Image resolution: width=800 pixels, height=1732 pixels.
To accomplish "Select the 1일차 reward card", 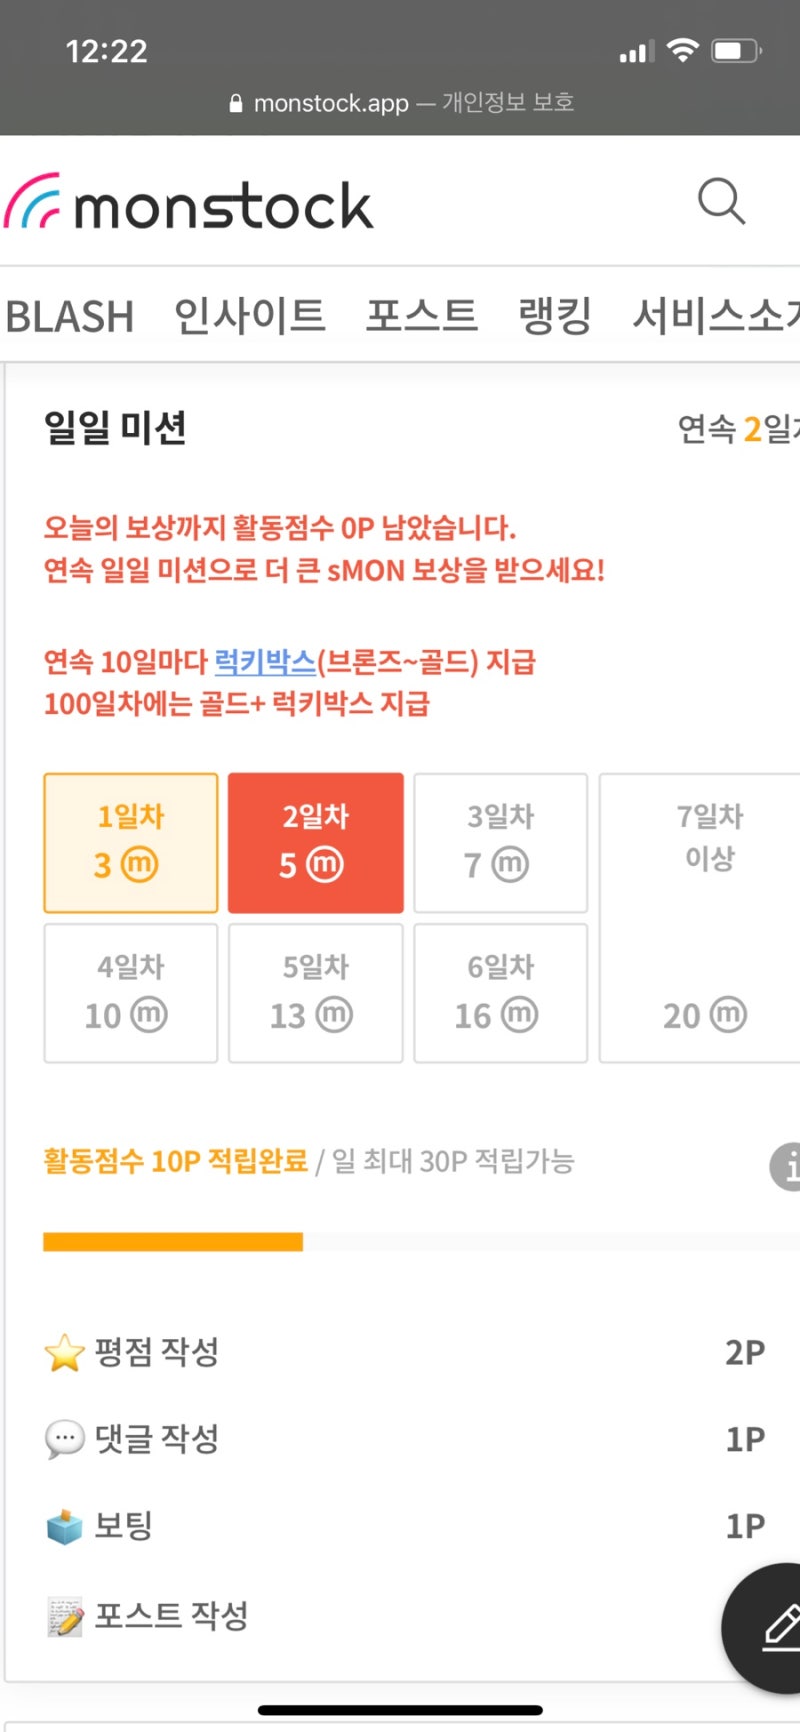I will point(130,841).
